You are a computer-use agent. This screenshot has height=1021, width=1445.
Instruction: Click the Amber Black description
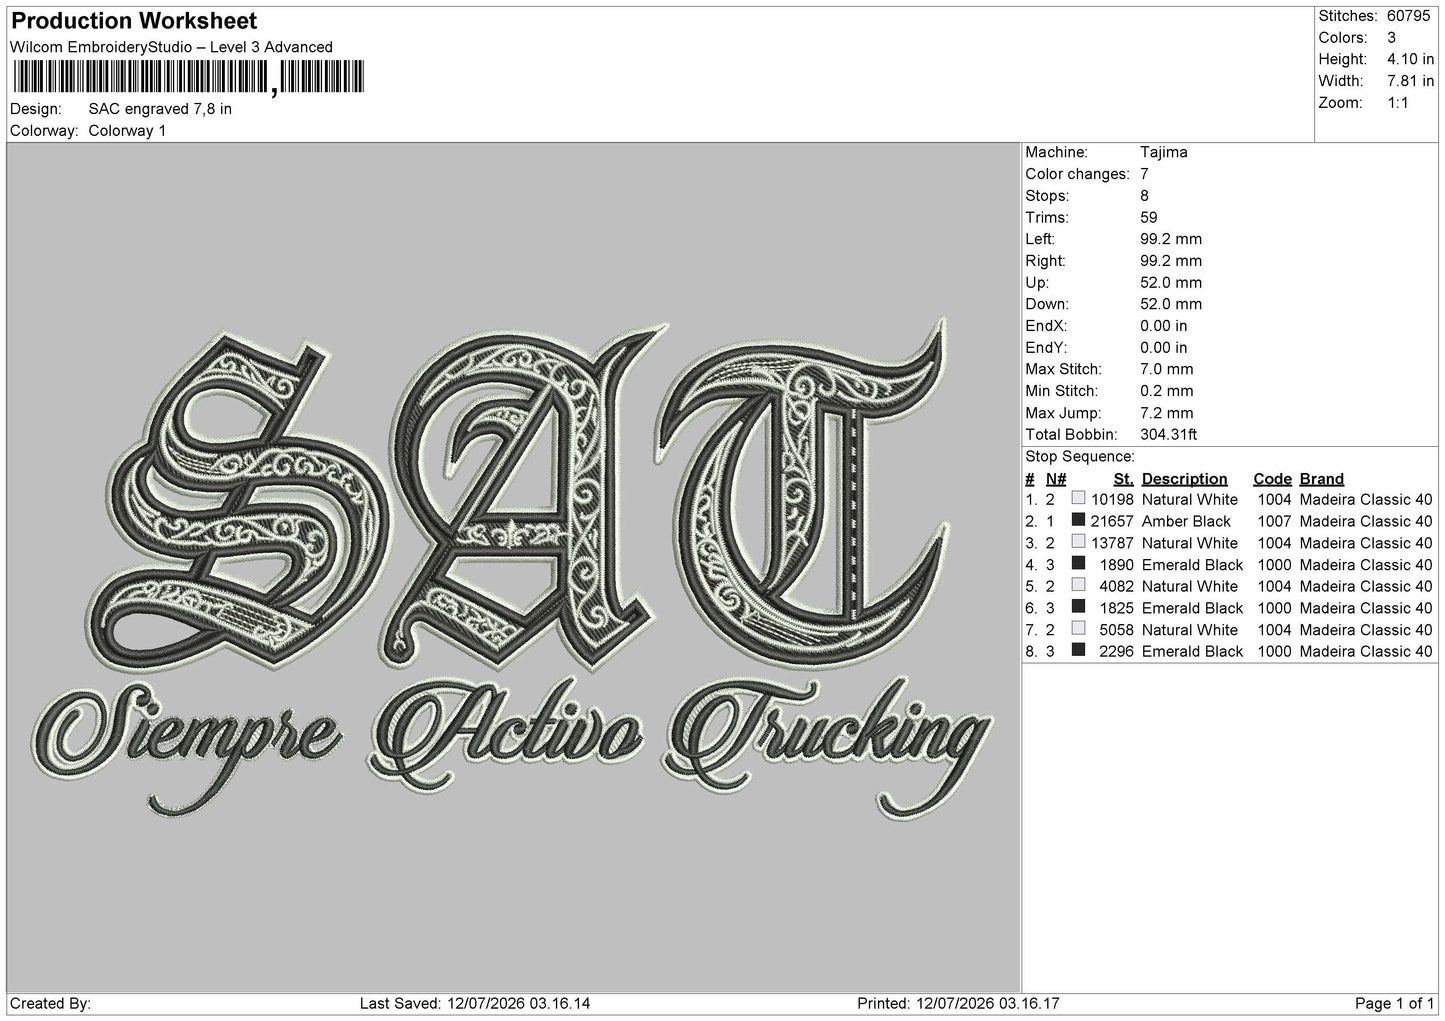1186,521
